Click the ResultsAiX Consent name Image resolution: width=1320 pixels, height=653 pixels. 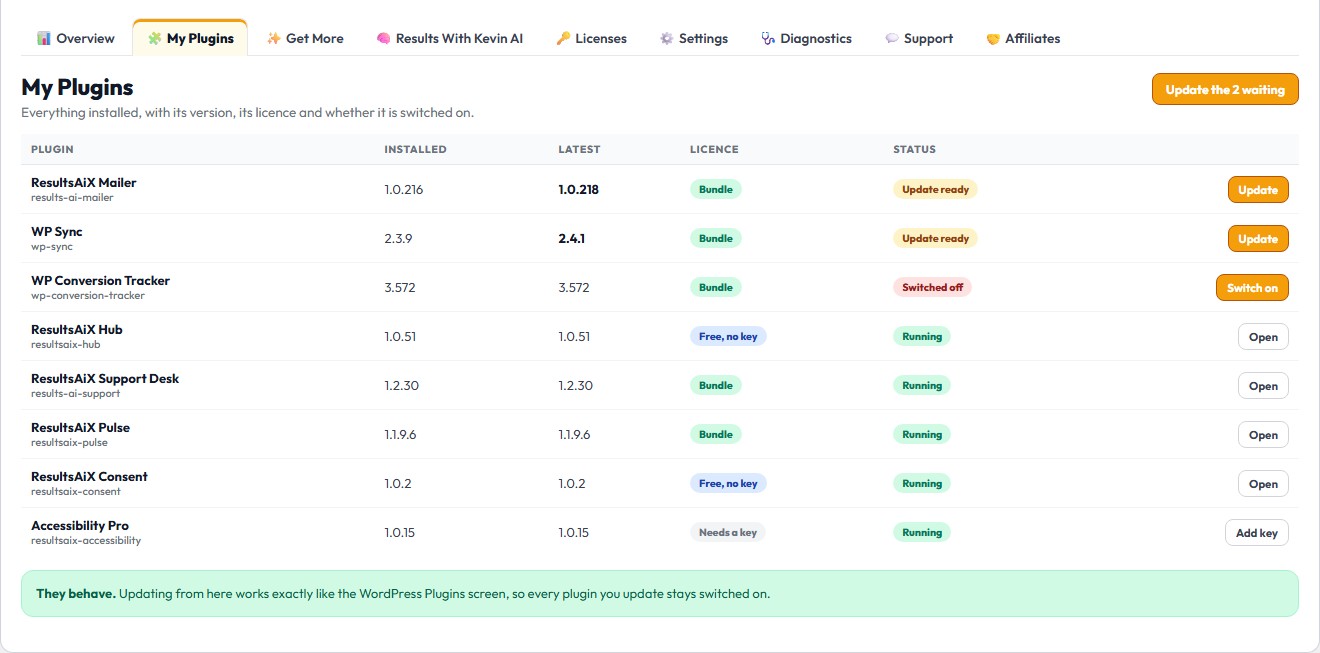point(89,476)
